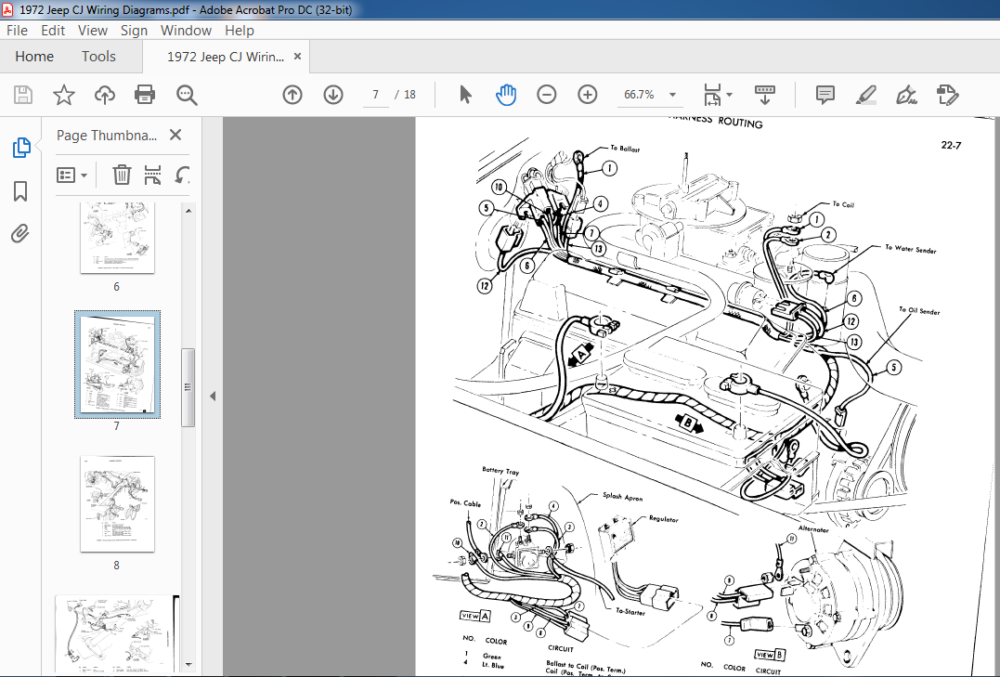
Task: Zoom in with the plus button
Action: 587,95
